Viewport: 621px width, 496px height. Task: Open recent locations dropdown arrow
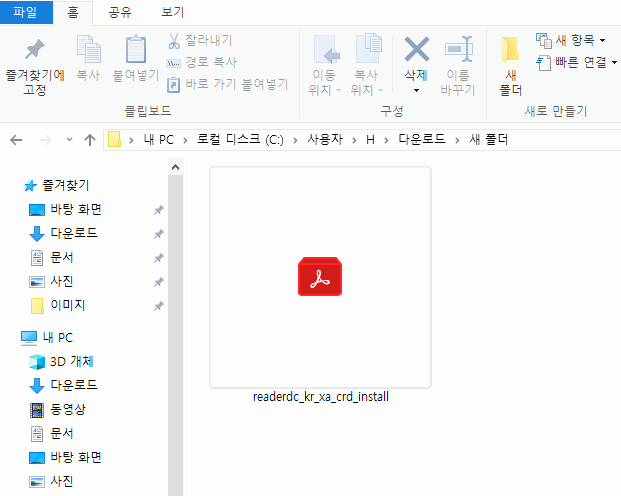69,139
